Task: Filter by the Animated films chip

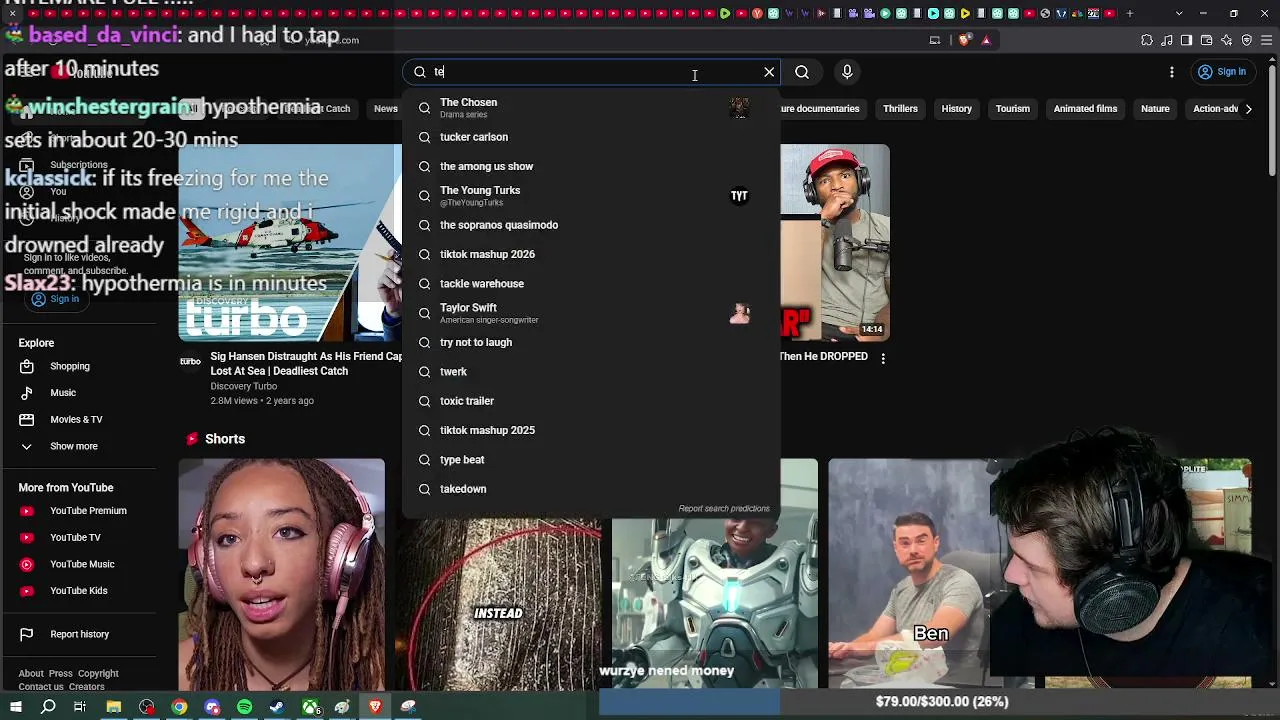Action: [x=1085, y=109]
